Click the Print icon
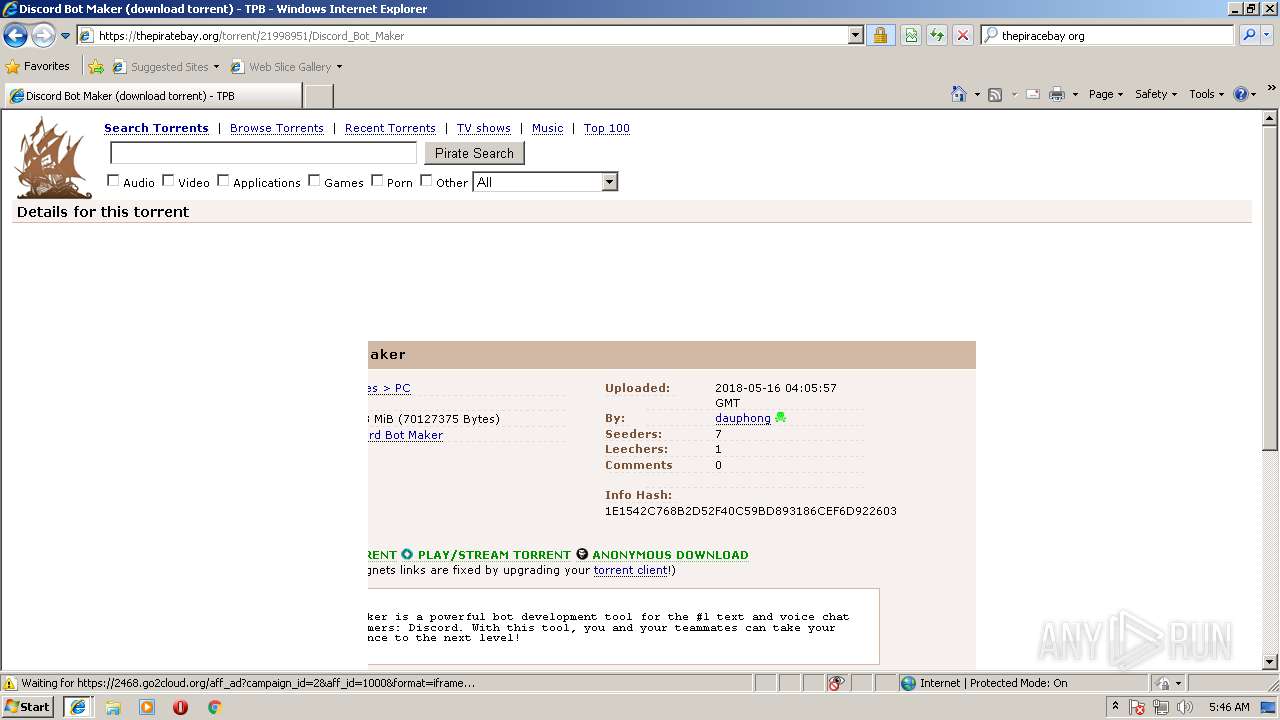1280x720 pixels. 1057,94
